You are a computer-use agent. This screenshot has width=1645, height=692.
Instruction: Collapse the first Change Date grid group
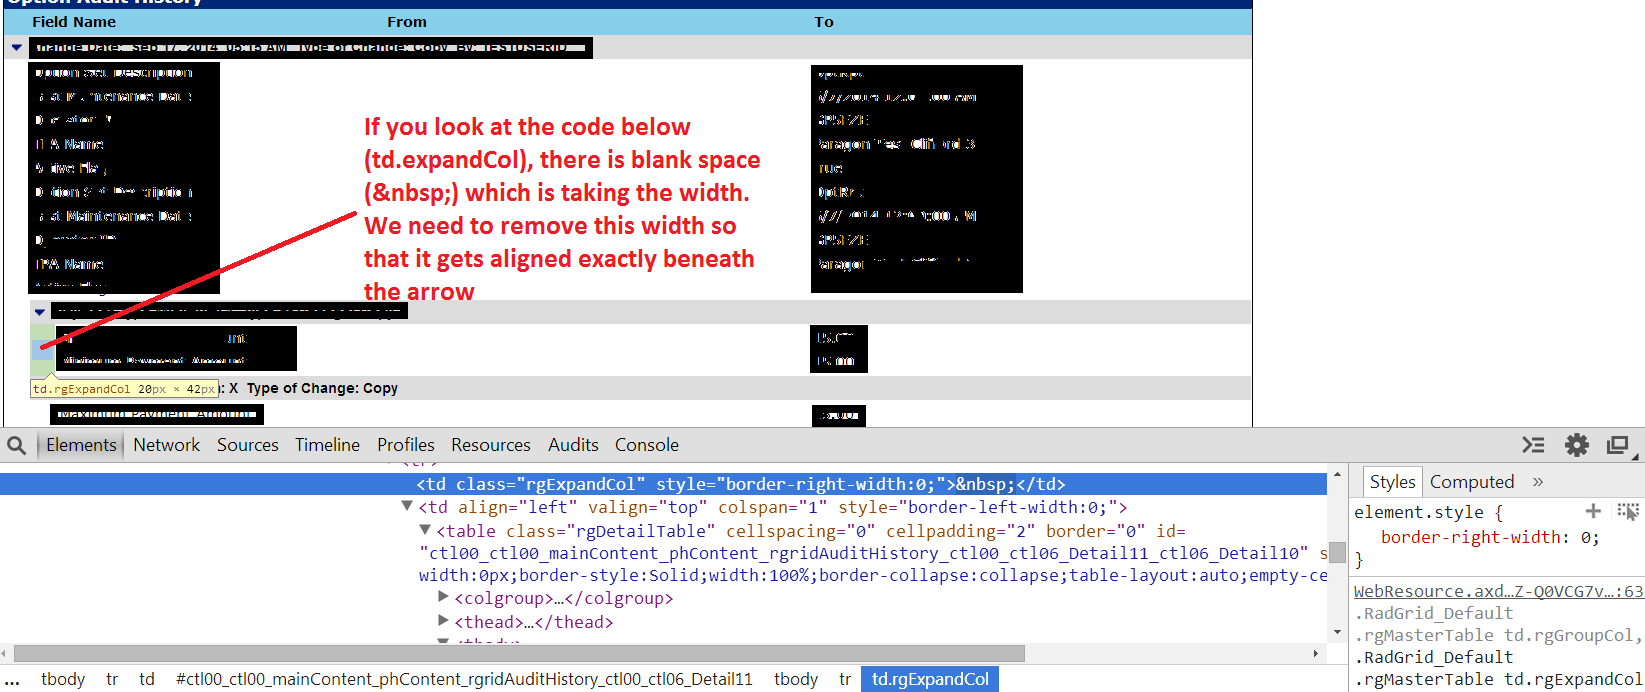pyautogui.click(x=17, y=47)
